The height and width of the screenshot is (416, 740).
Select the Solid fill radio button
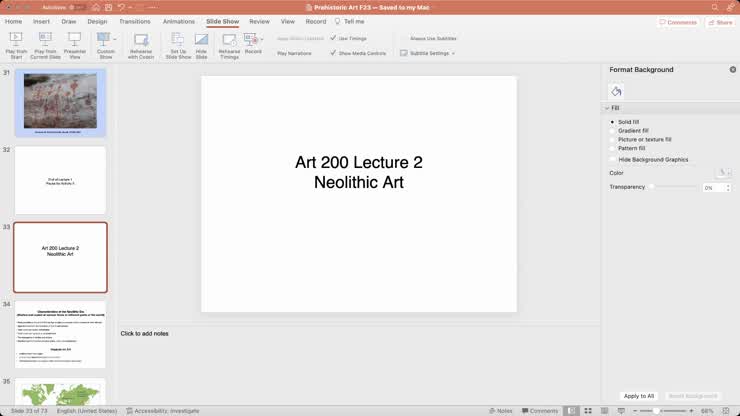[613, 122]
